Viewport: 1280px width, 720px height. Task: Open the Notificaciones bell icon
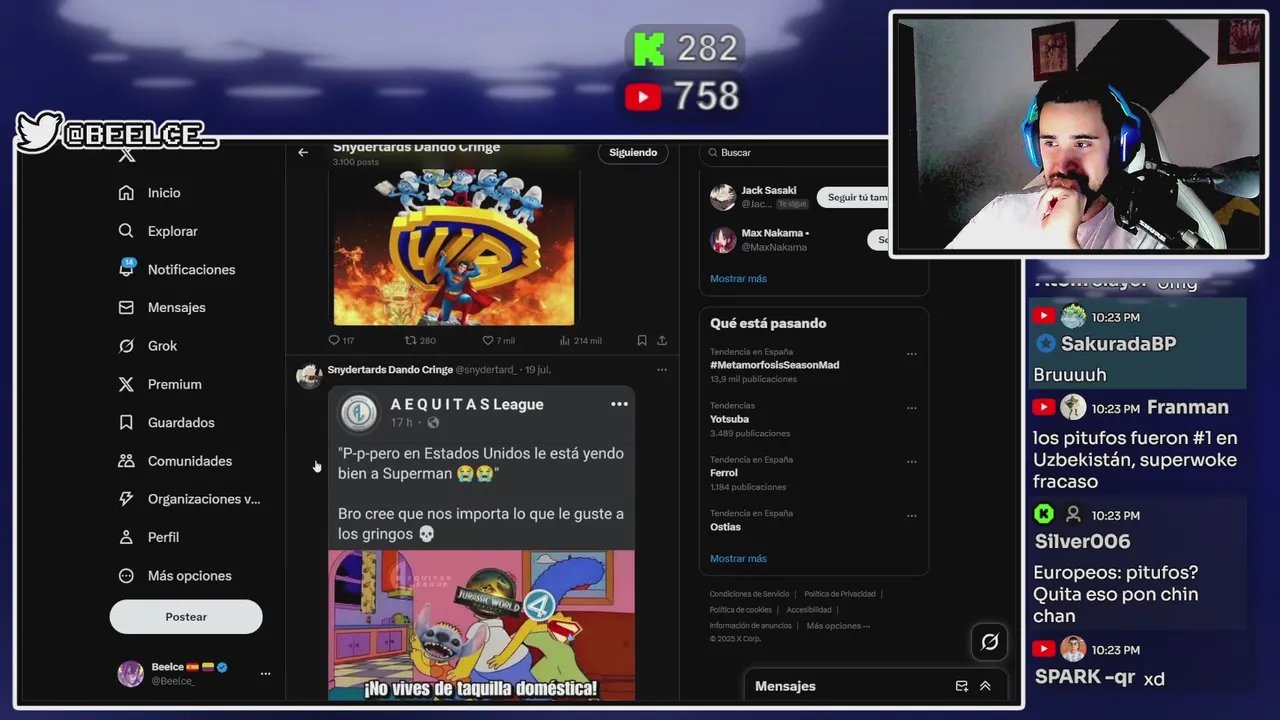click(x=126, y=269)
